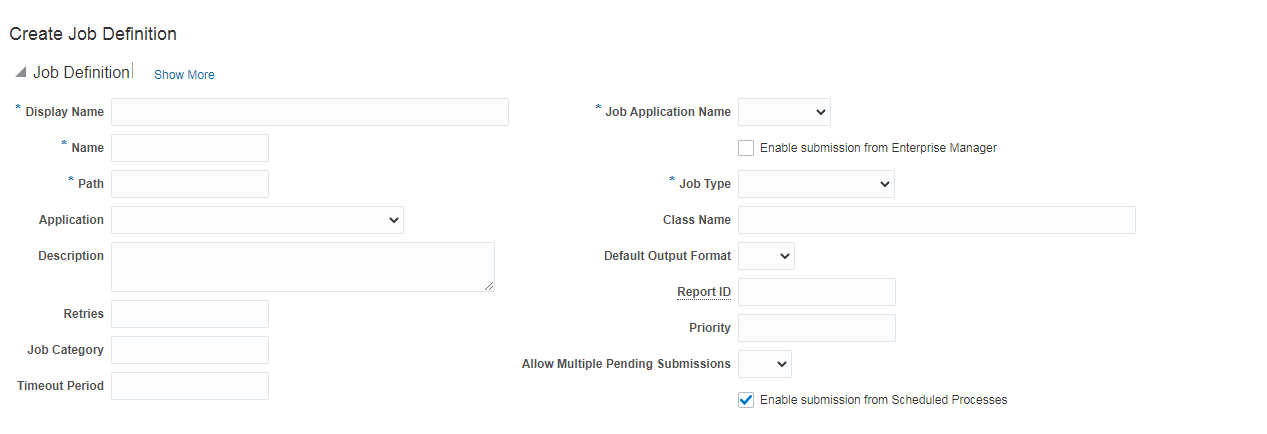Select the Retries input box
The width and height of the screenshot is (1267, 434).
[x=190, y=314]
